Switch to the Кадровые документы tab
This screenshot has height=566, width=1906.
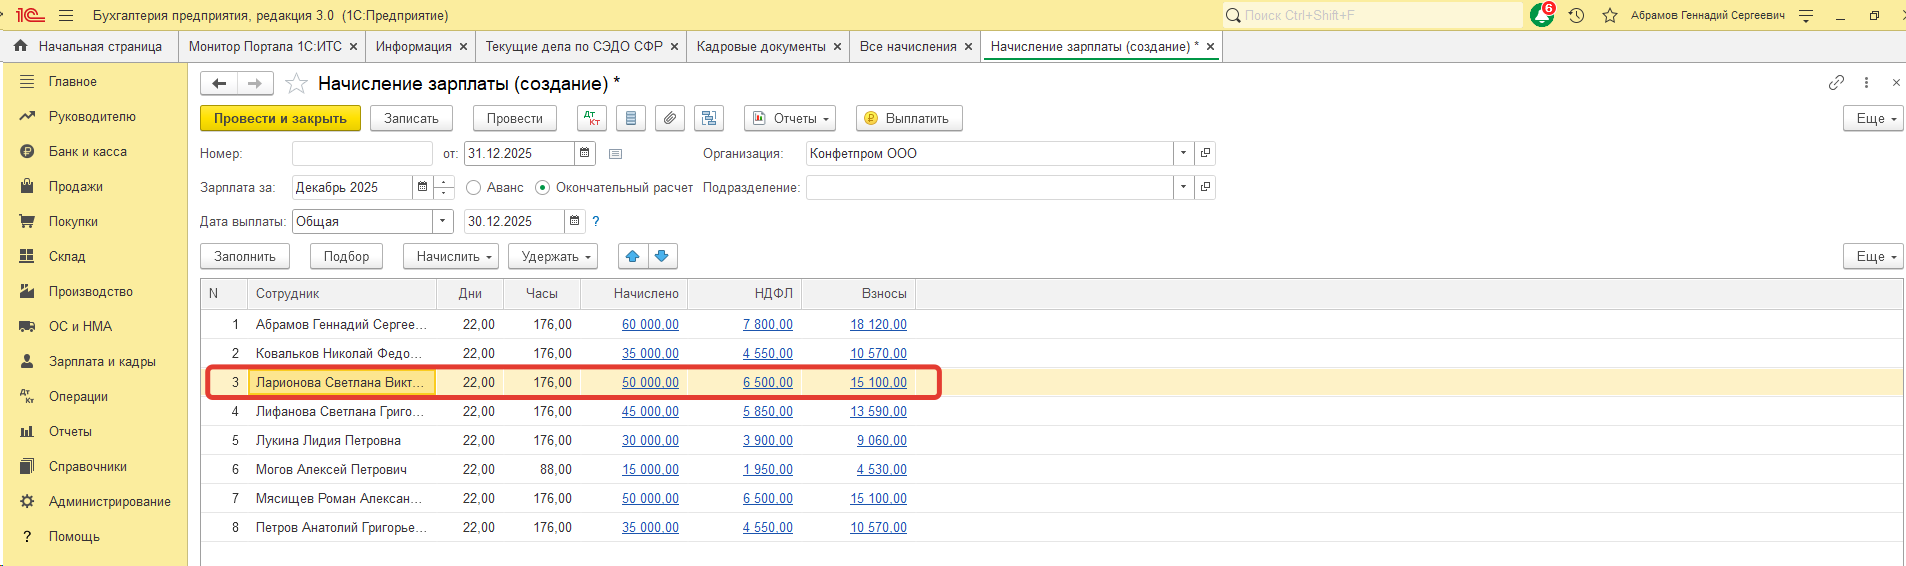click(761, 46)
